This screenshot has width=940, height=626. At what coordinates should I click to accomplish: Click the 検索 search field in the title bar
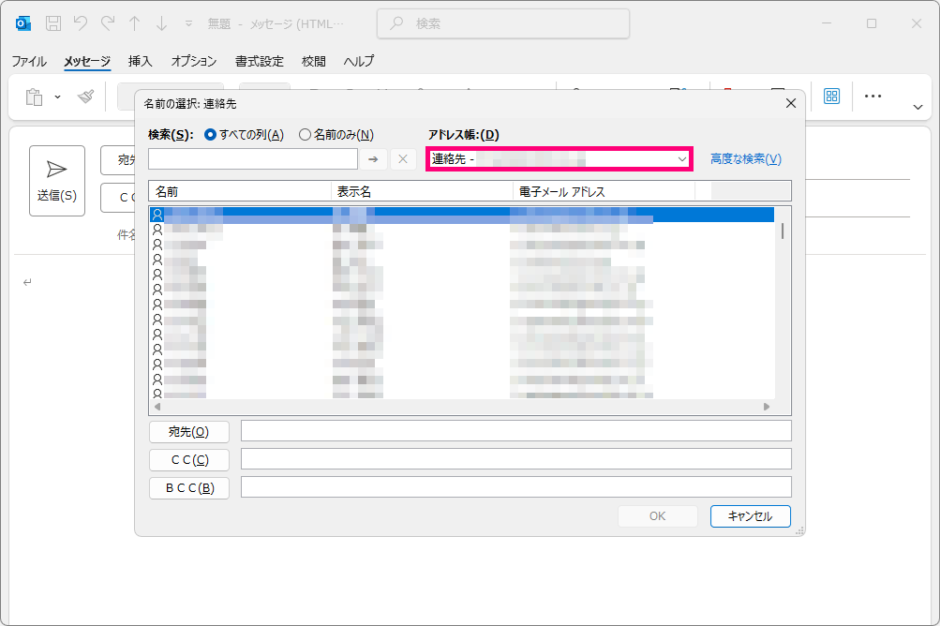pos(502,23)
